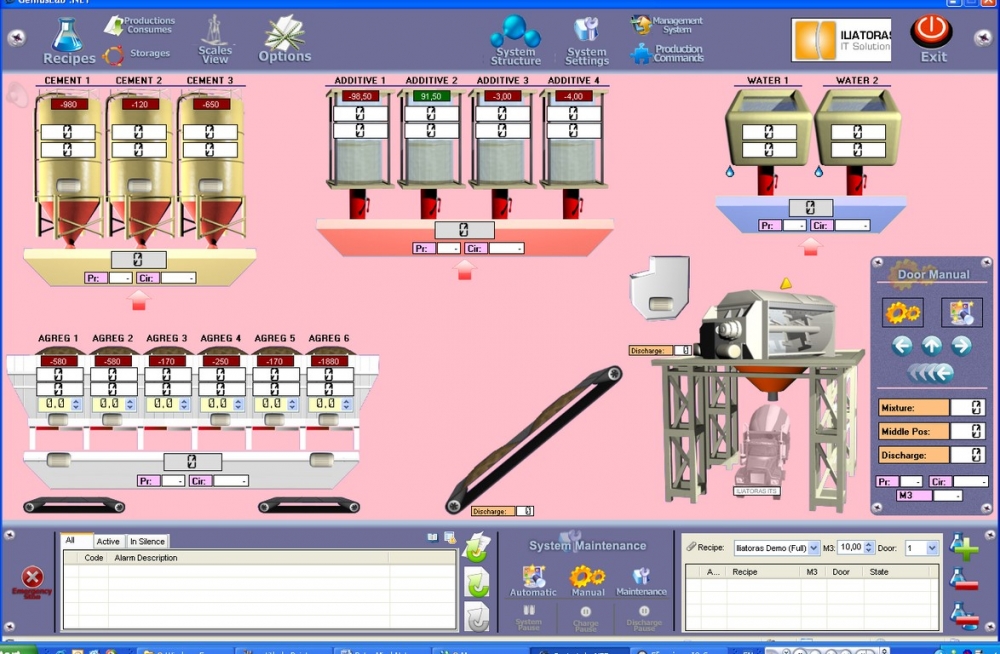This screenshot has width=1000, height=654.
Task: Switch to Automatic mode
Action: click(x=533, y=581)
